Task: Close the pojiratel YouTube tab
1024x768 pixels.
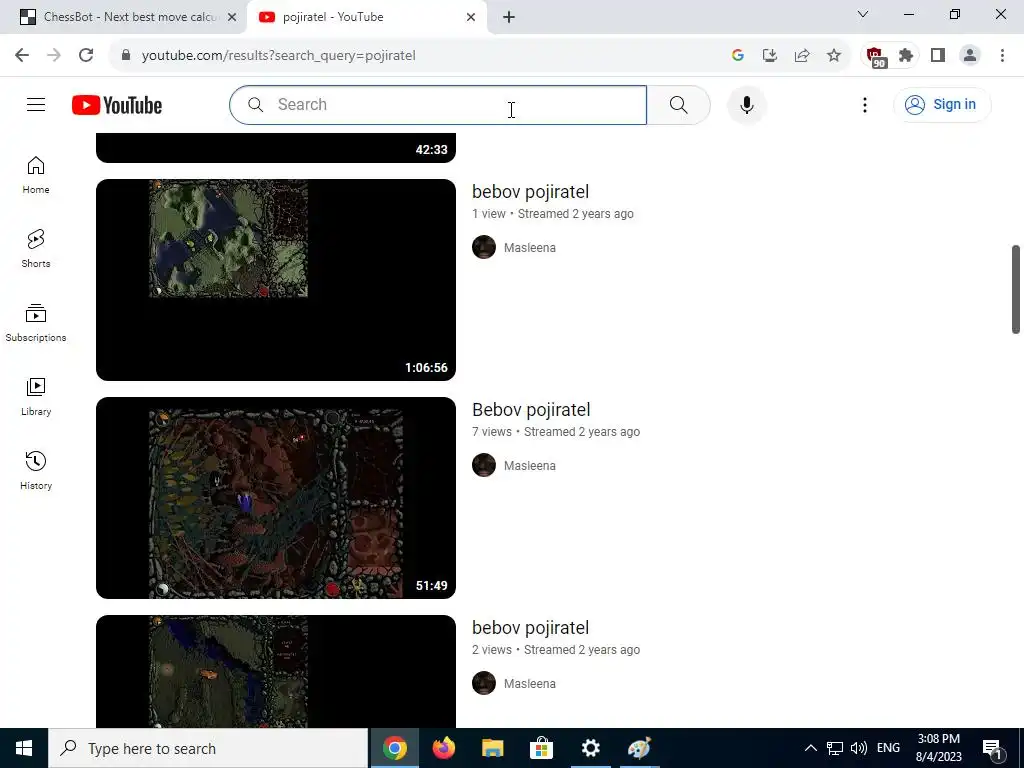Action: click(471, 17)
